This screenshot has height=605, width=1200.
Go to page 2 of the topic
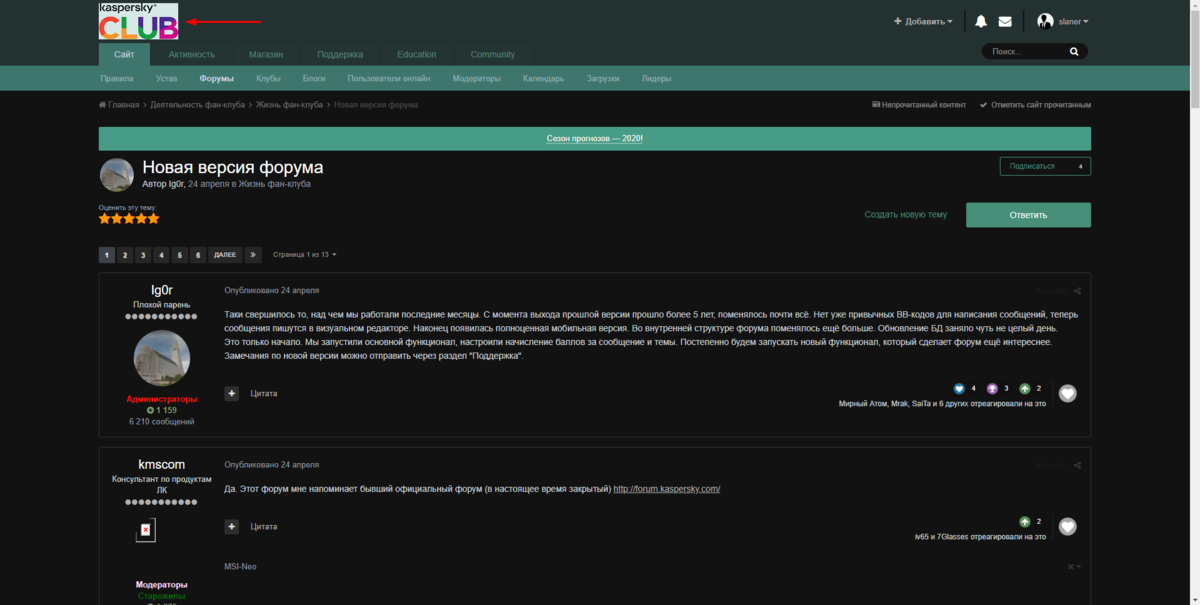125,255
